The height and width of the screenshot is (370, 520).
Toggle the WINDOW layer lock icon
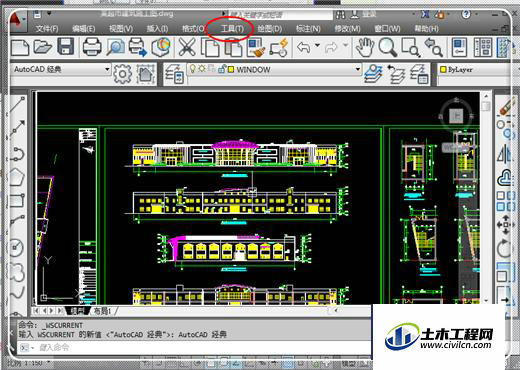click(221, 69)
